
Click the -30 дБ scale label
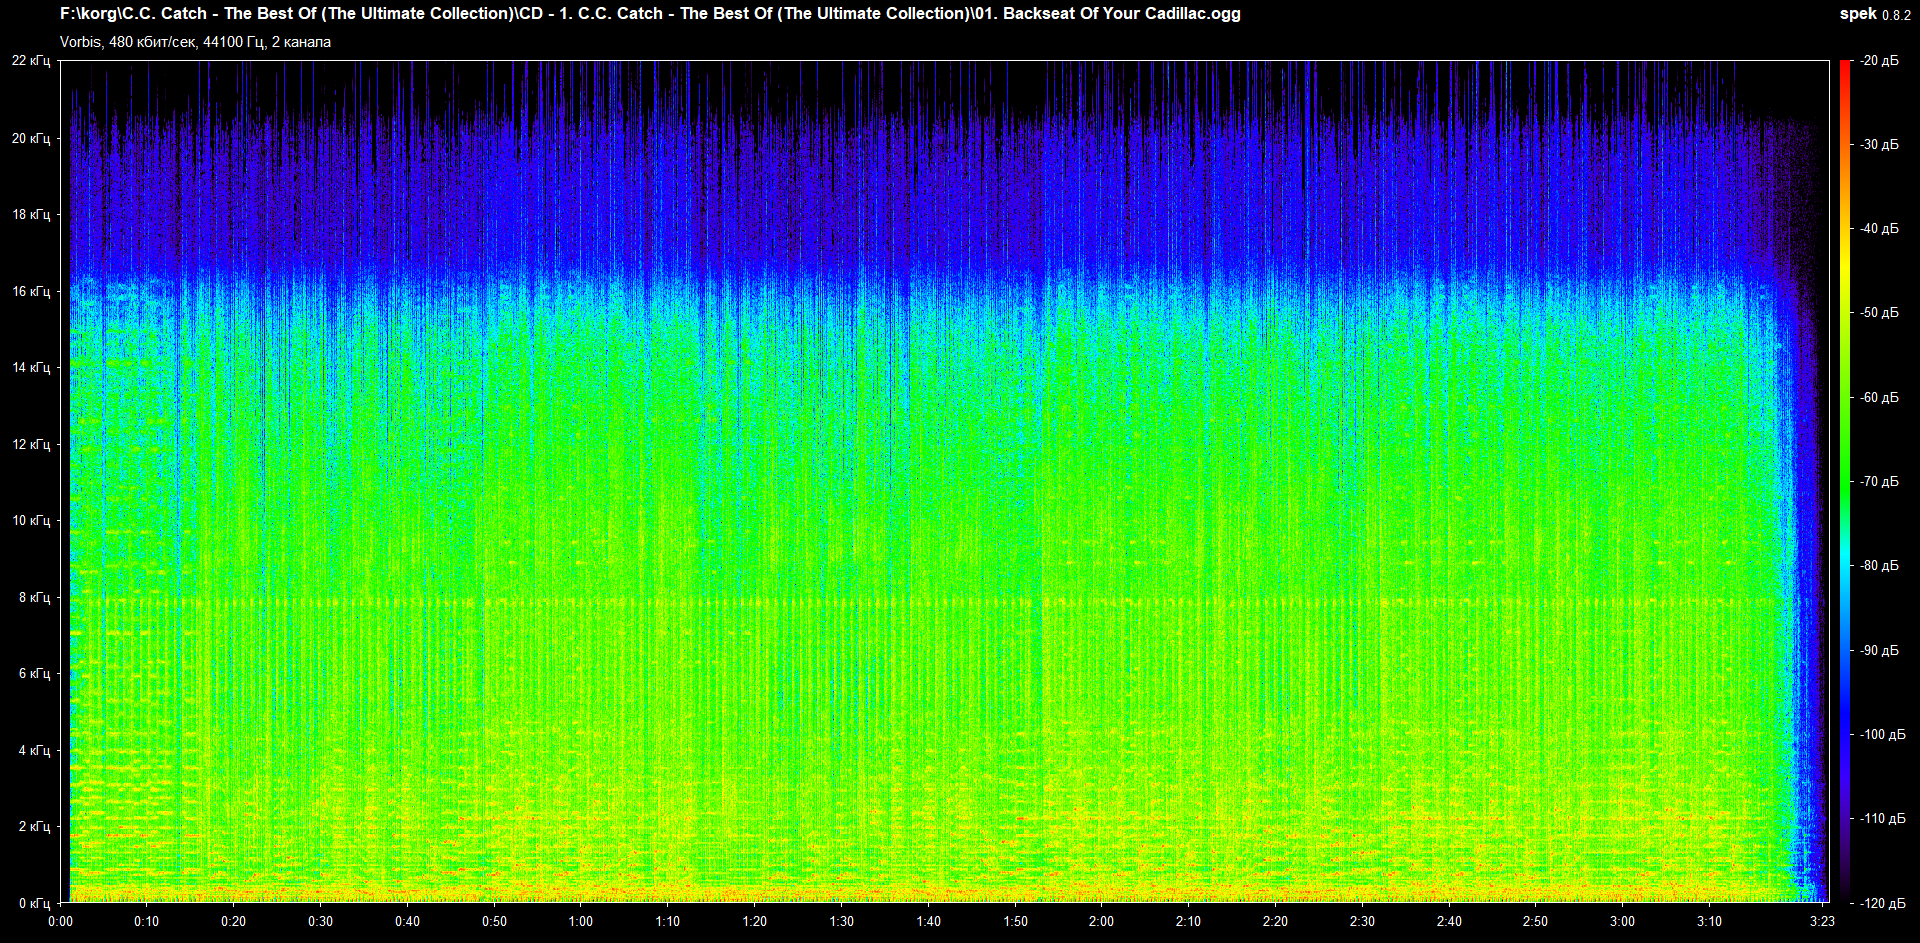(1879, 144)
